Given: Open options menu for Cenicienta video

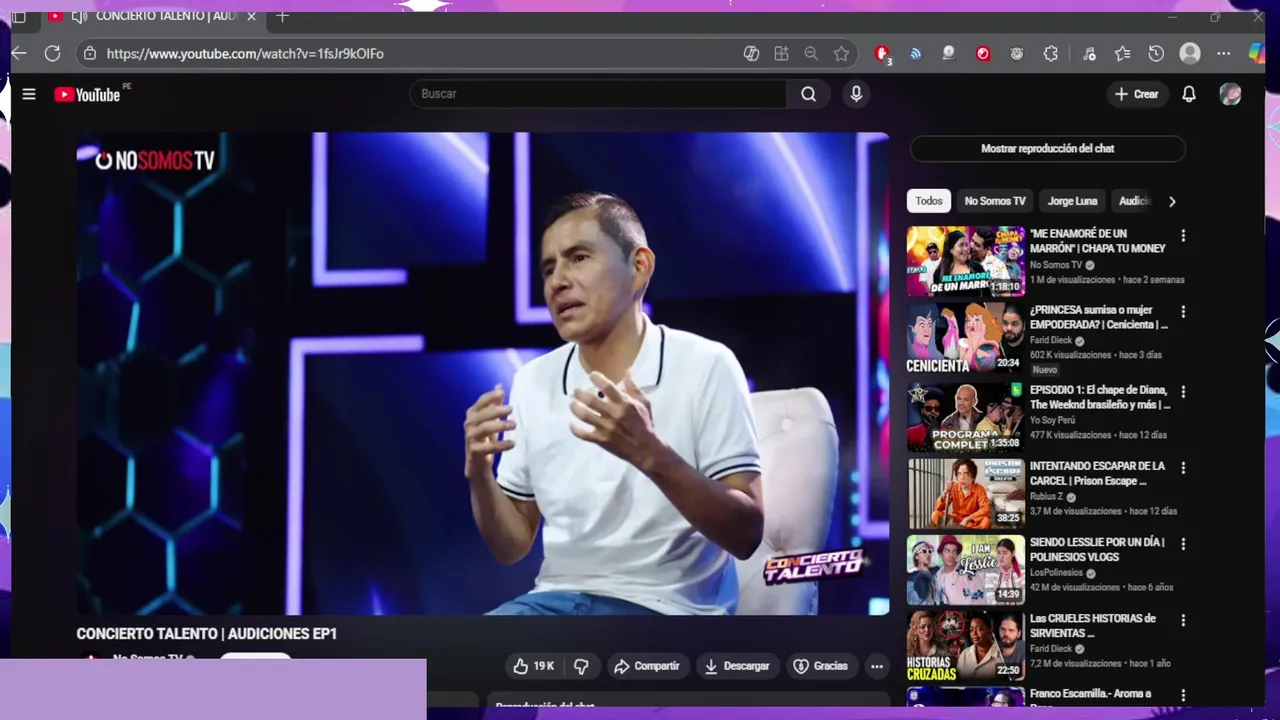Looking at the screenshot, I should click(1183, 312).
